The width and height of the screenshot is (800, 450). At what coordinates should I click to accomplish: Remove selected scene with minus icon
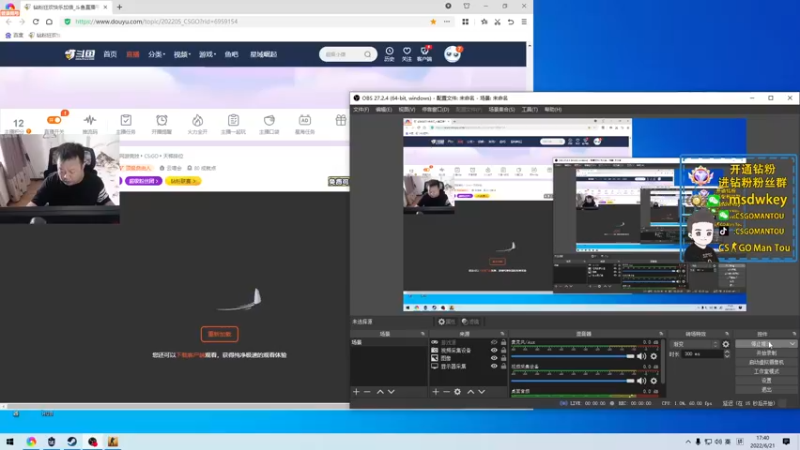coord(367,392)
